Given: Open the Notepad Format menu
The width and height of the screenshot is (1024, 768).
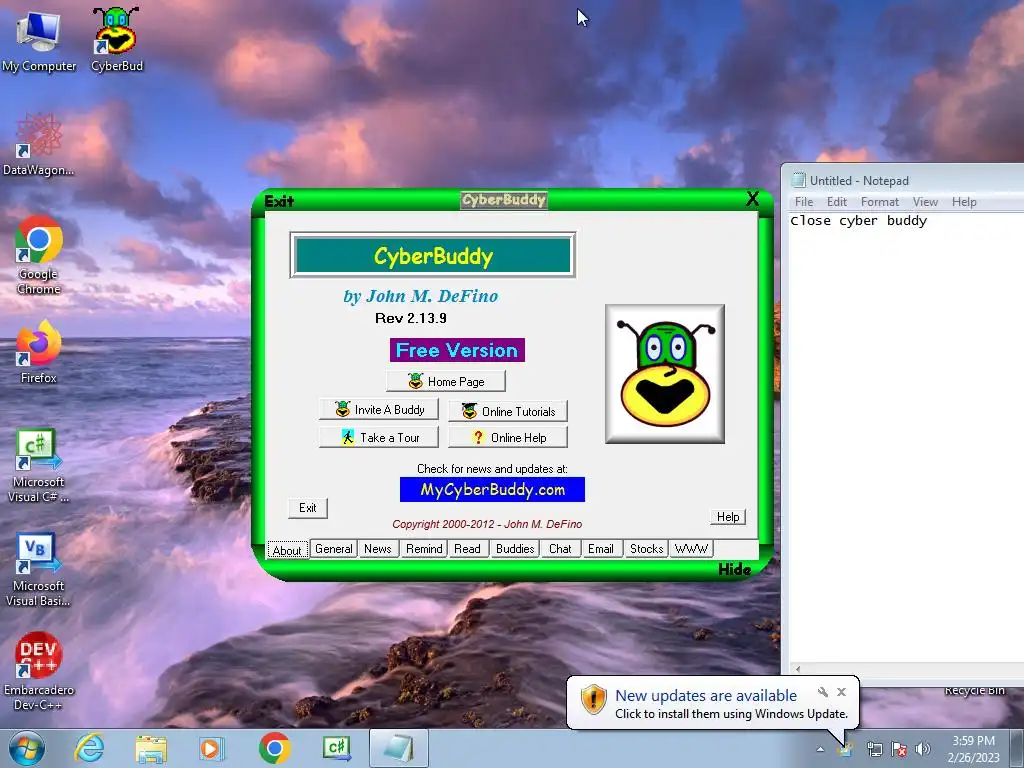Looking at the screenshot, I should [x=880, y=202].
